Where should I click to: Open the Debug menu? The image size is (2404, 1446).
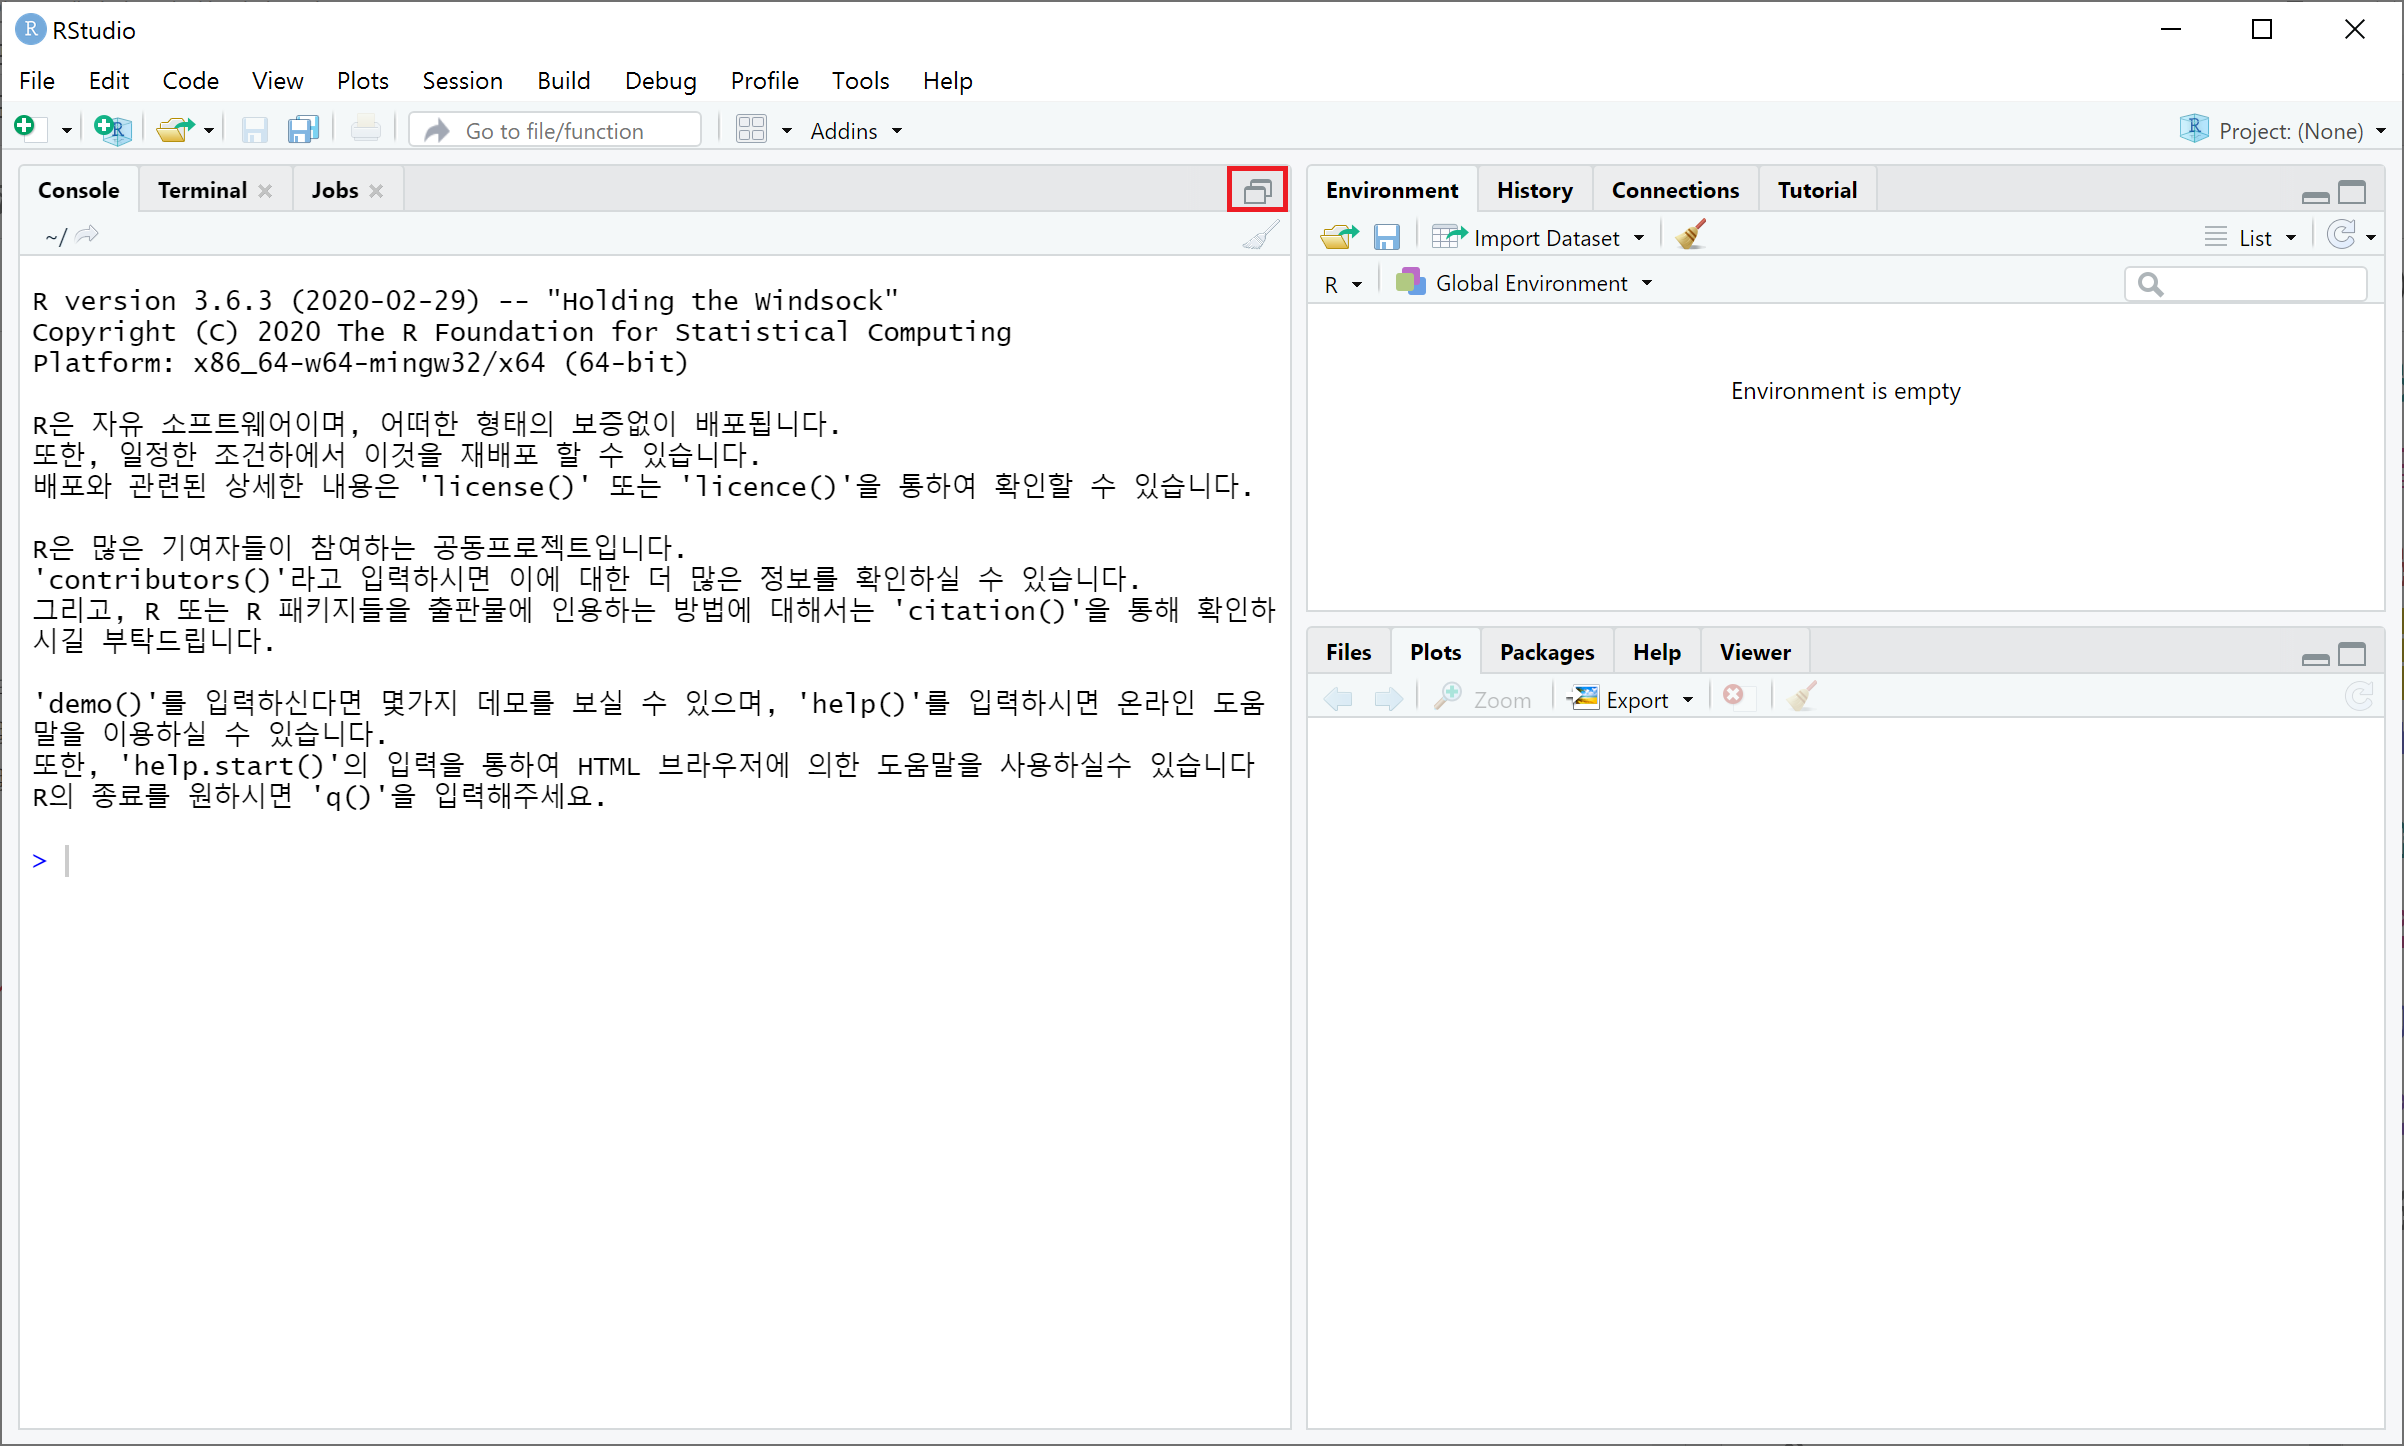pos(660,81)
